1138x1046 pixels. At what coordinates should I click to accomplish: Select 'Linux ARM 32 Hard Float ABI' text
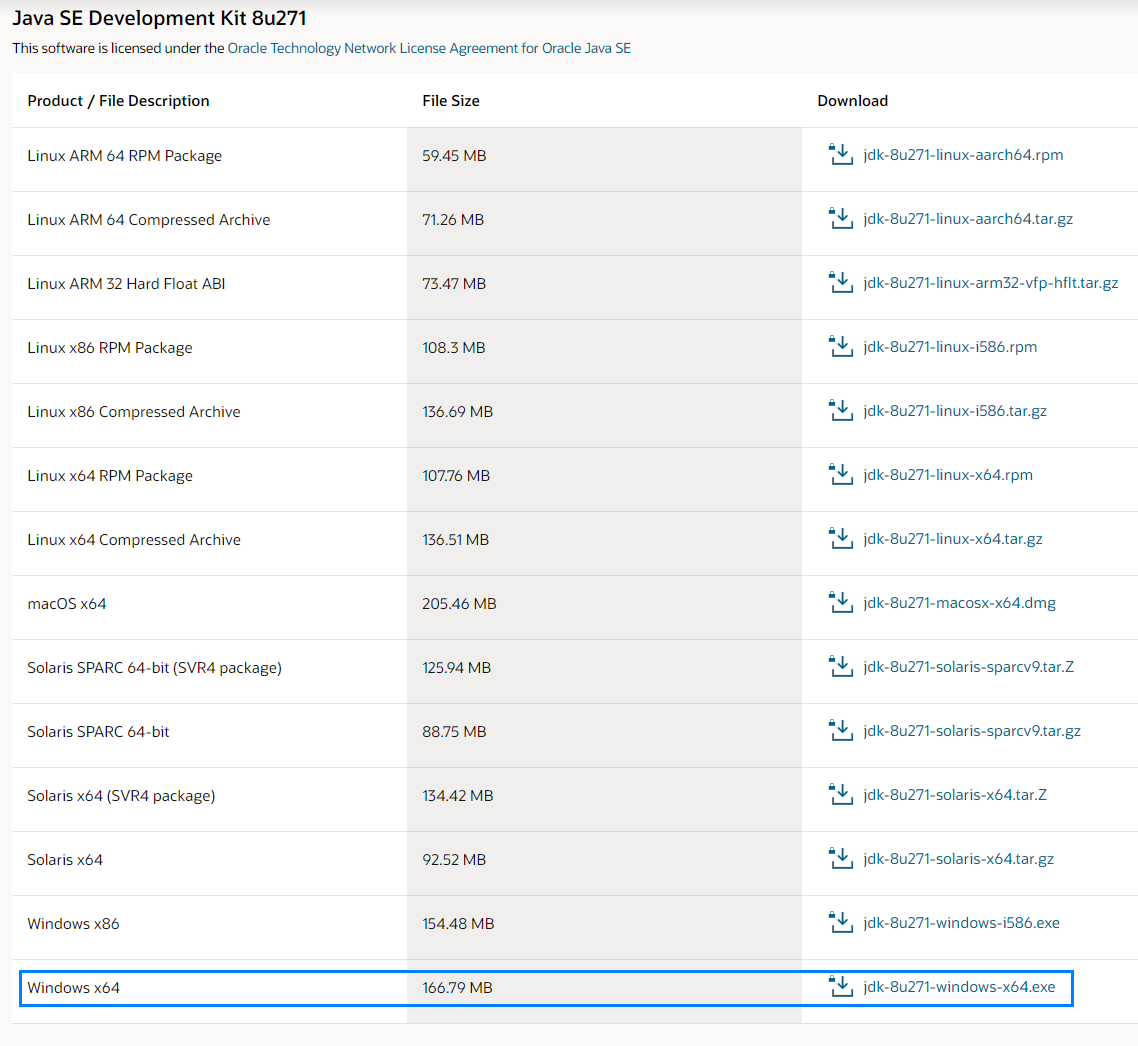pyautogui.click(x=126, y=284)
